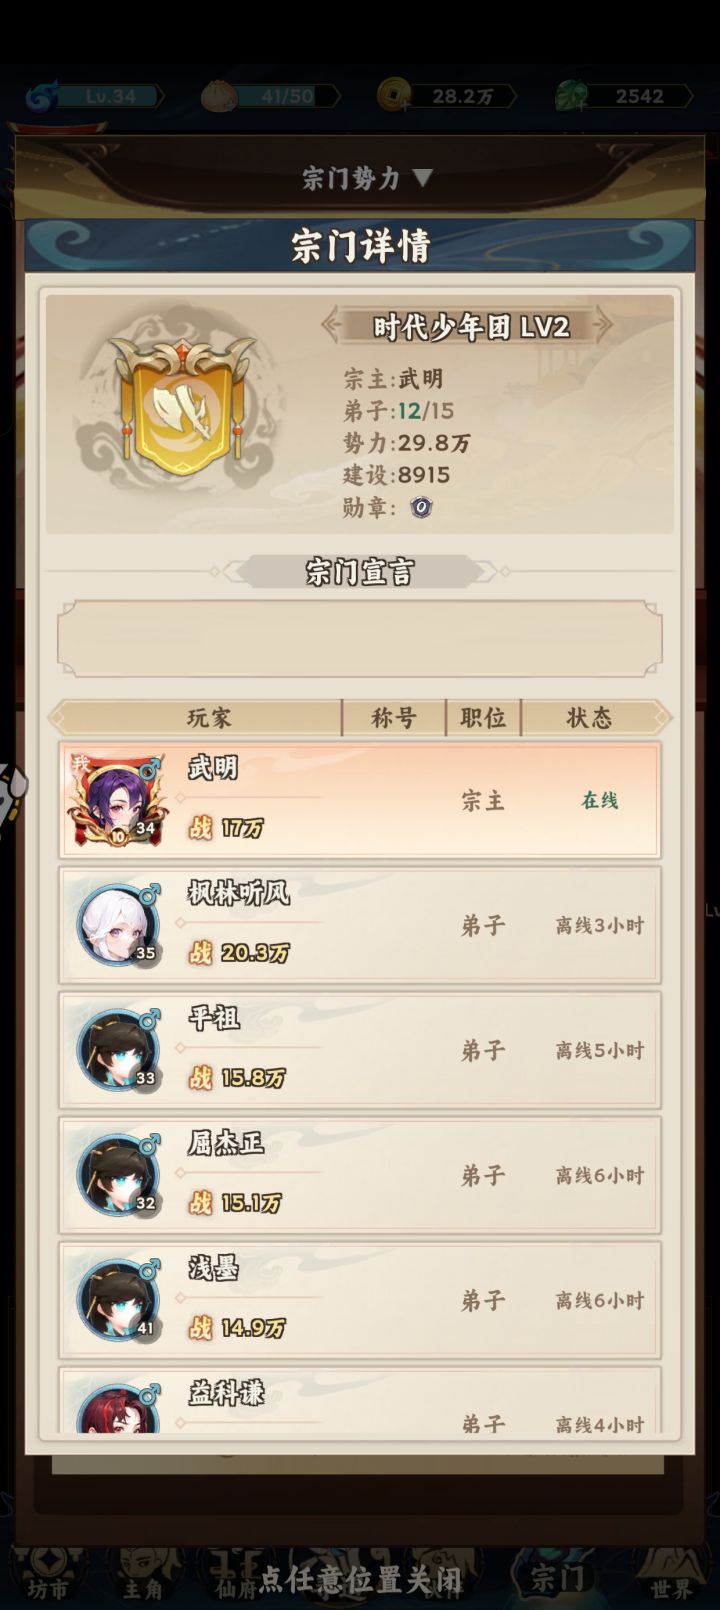Viewport: 720px width, 1610px height.
Task: Click the 称号 column header
Action: click(x=394, y=718)
